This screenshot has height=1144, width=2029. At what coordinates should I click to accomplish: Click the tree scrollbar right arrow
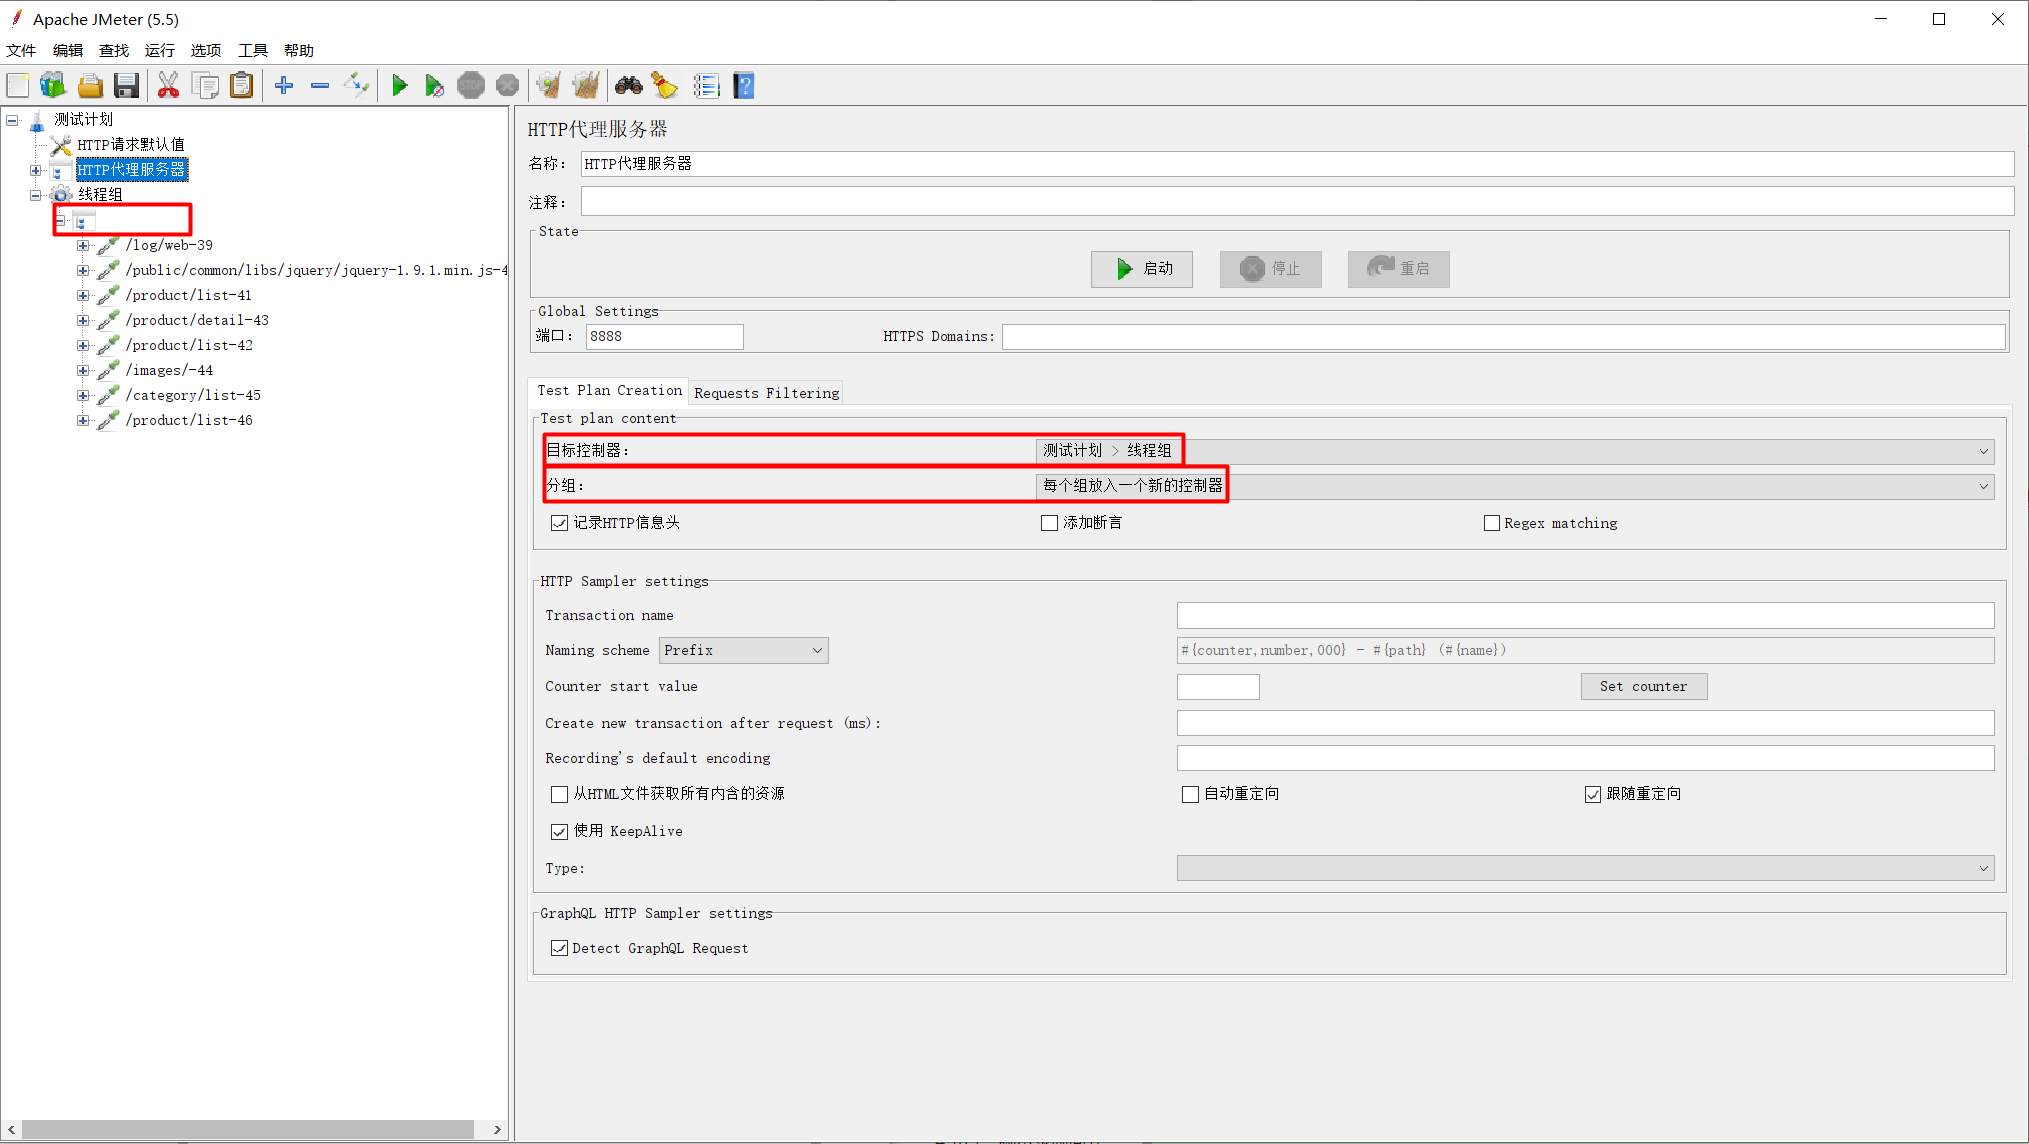(x=497, y=1130)
